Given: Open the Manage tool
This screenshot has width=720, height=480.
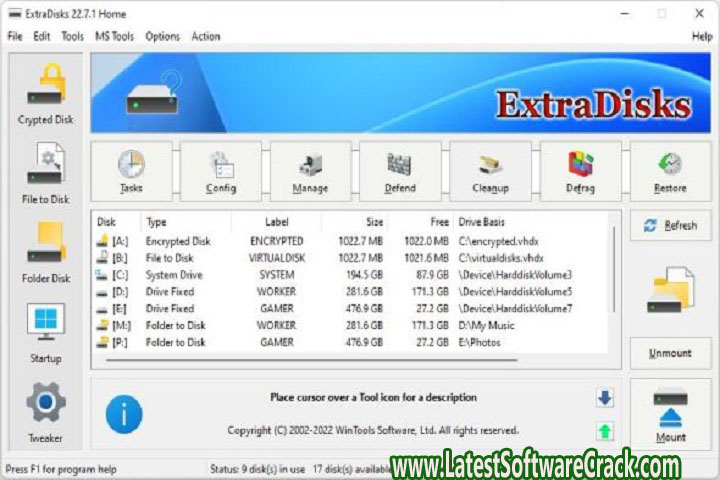Looking at the screenshot, I should point(310,170).
